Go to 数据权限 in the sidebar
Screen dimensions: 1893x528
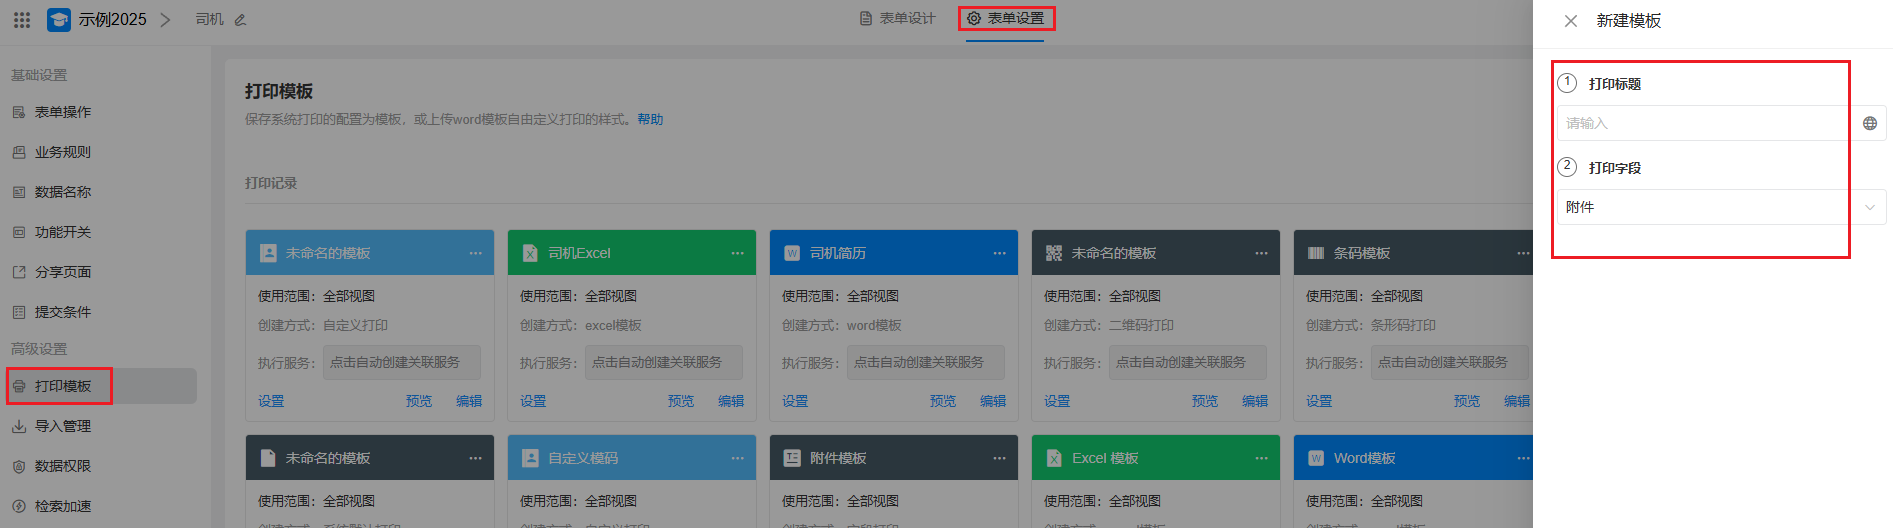62,466
